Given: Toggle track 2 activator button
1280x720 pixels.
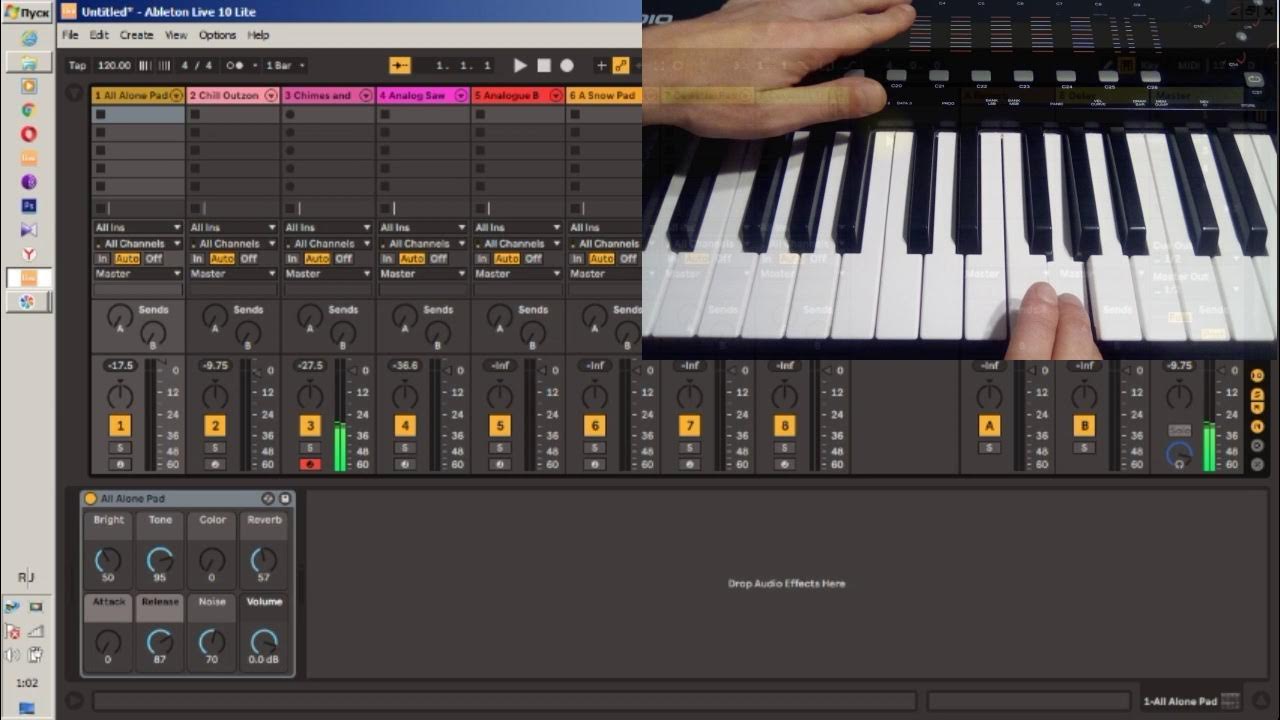Looking at the screenshot, I should (x=215, y=427).
